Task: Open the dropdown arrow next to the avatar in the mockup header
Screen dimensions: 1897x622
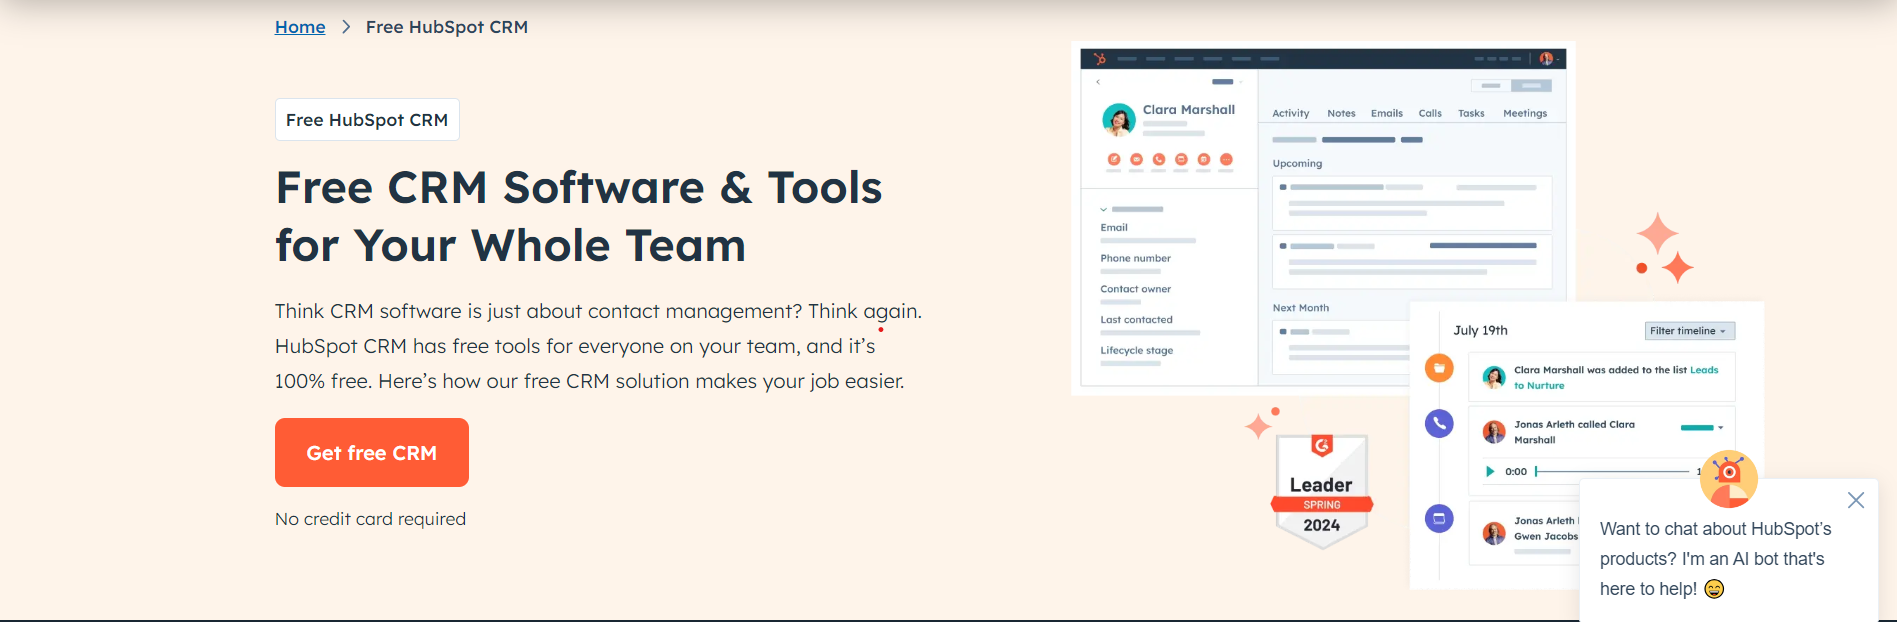Action: [x=1558, y=60]
